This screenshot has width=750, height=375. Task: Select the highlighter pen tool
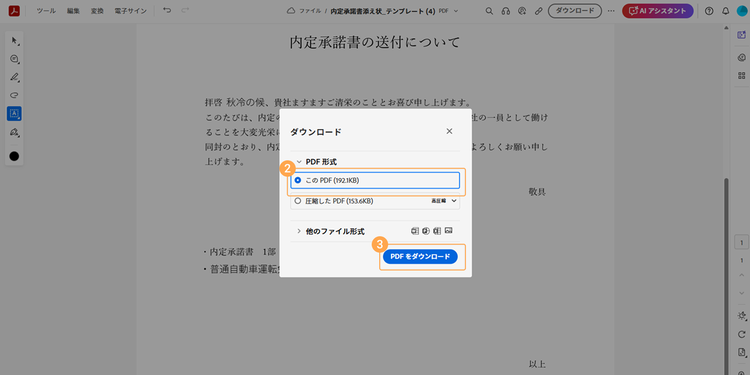click(x=14, y=77)
